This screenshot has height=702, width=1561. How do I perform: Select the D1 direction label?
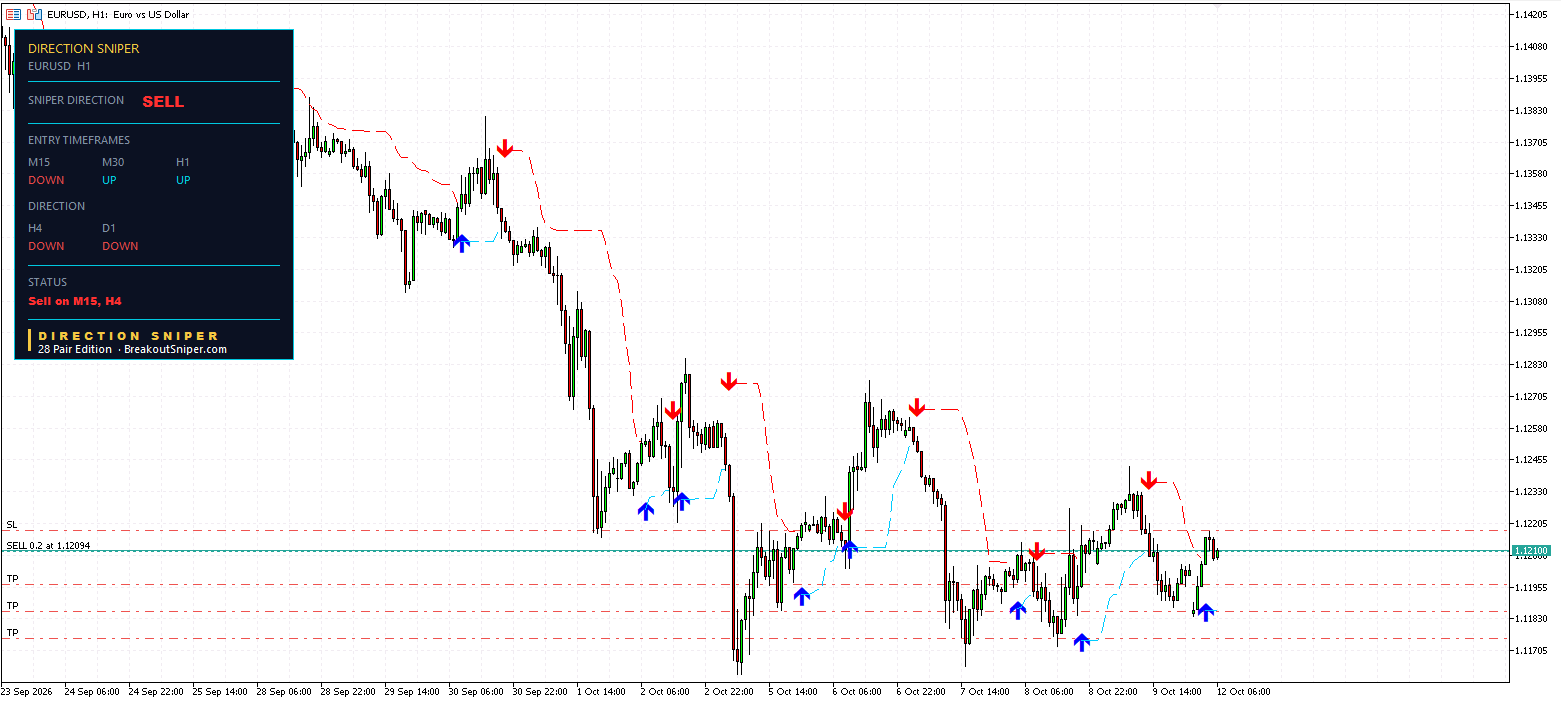[x=109, y=228]
